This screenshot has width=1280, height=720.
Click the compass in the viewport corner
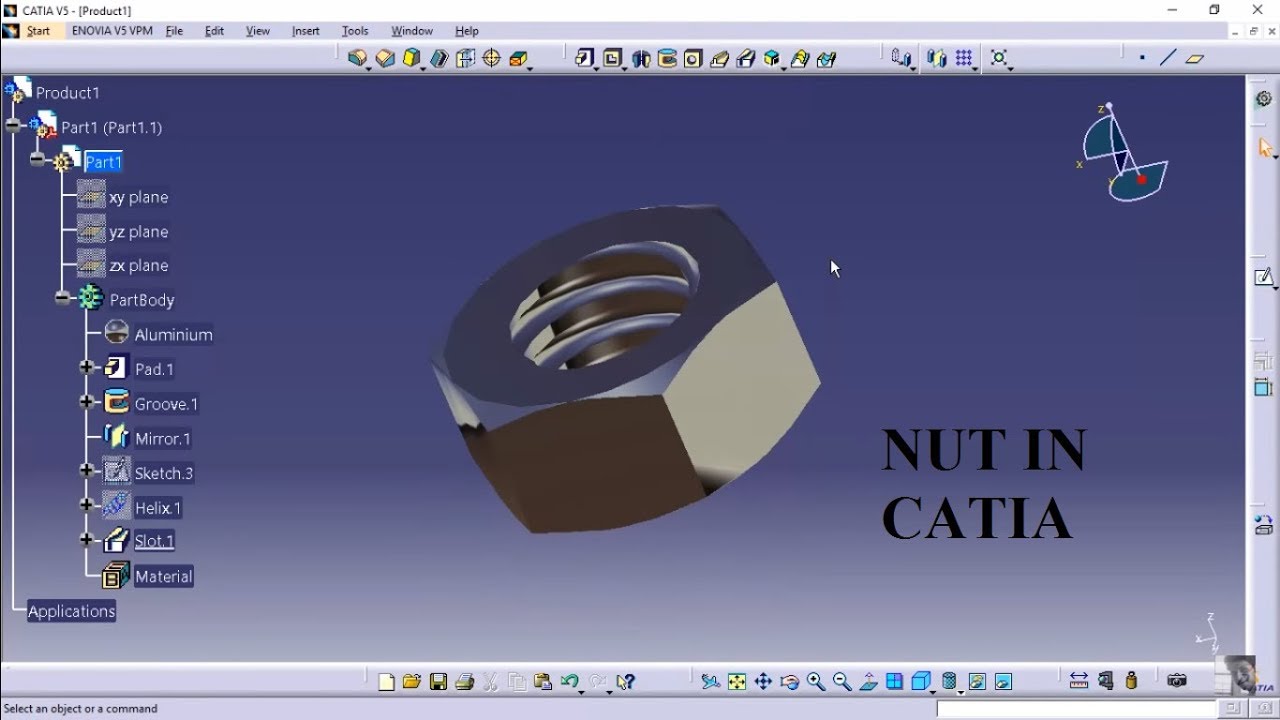[1123, 153]
